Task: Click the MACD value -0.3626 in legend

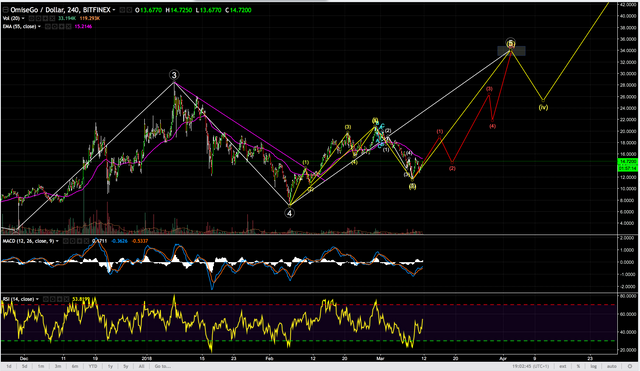Action: (119, 241)
